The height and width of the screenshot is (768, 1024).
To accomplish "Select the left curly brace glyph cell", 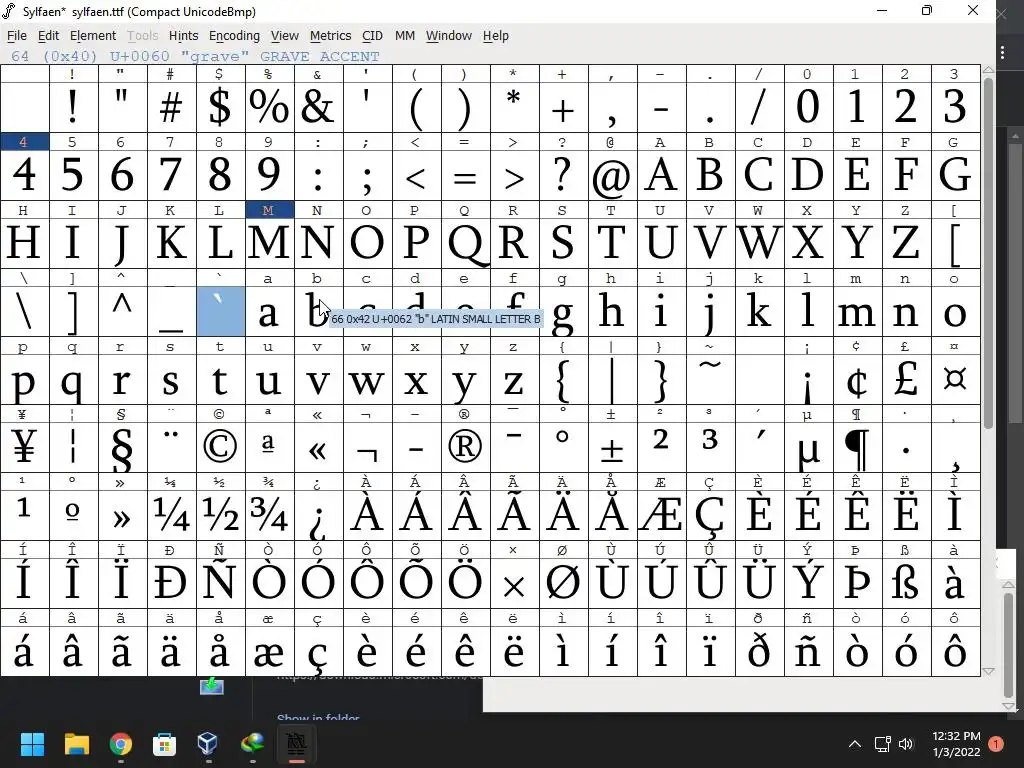I will pyautogui.click(x=564, y=379).
